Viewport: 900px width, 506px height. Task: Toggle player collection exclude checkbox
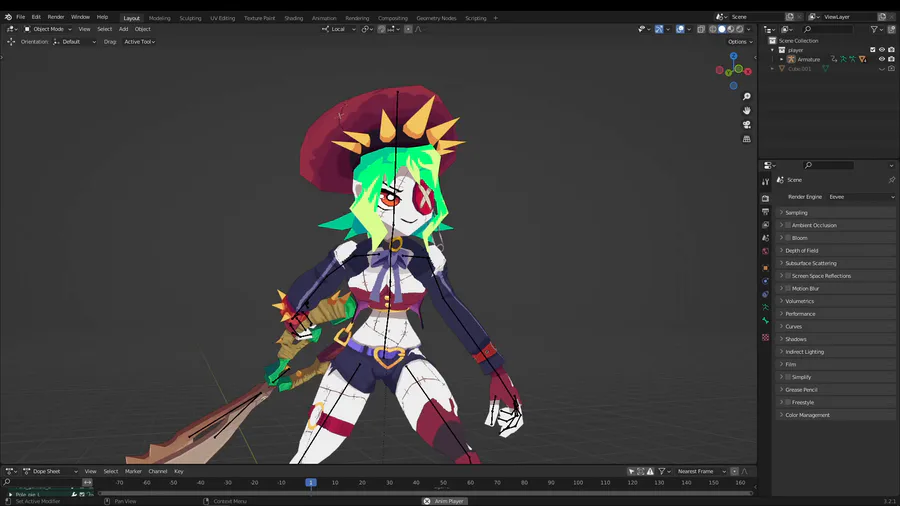(x=872, y=50)
